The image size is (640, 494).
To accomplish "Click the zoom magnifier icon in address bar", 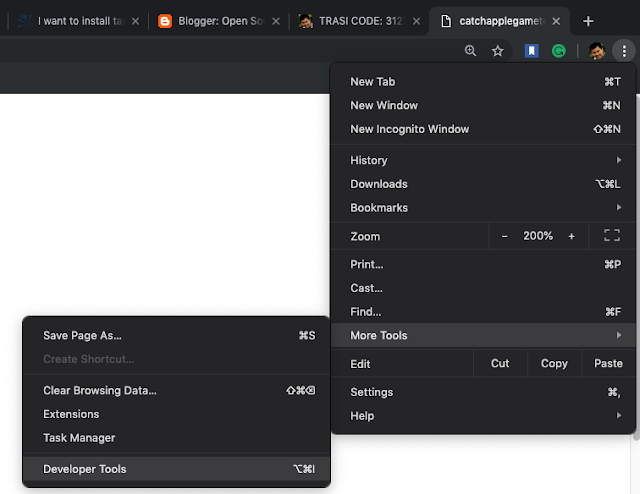I will [471, 51].
